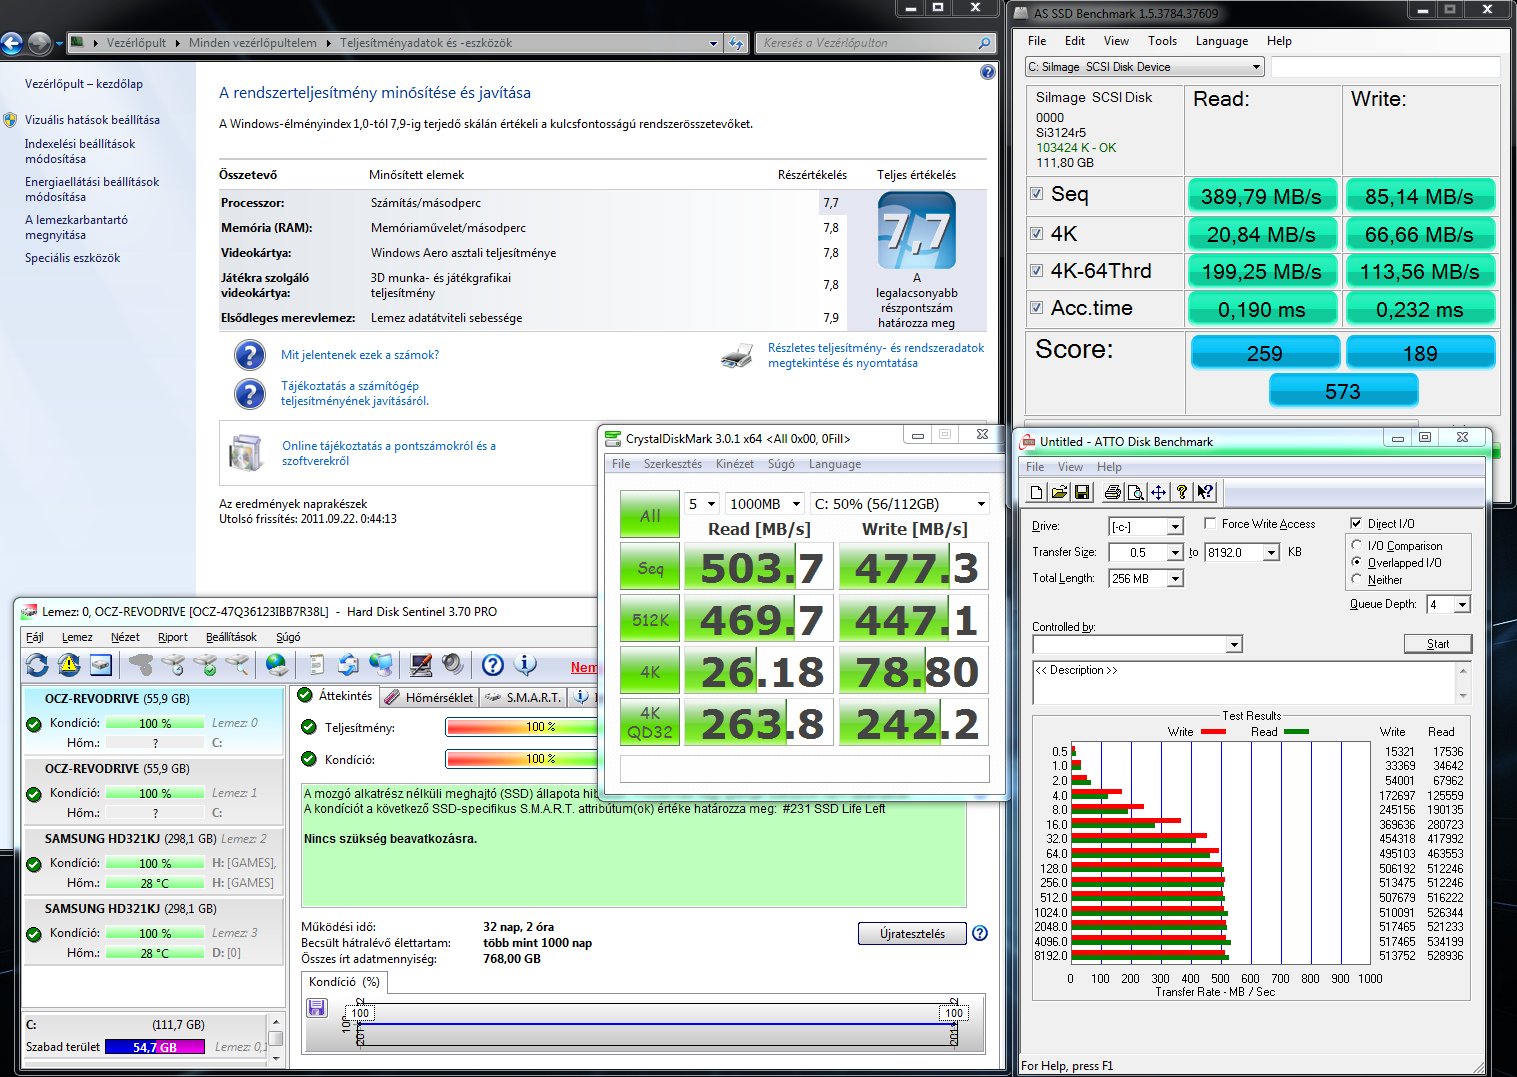Click the globe disk icon in Hard Disk Sentinel
Image resolution: width=1517 pixels, height=1077 pixels.
click(277, 665)
